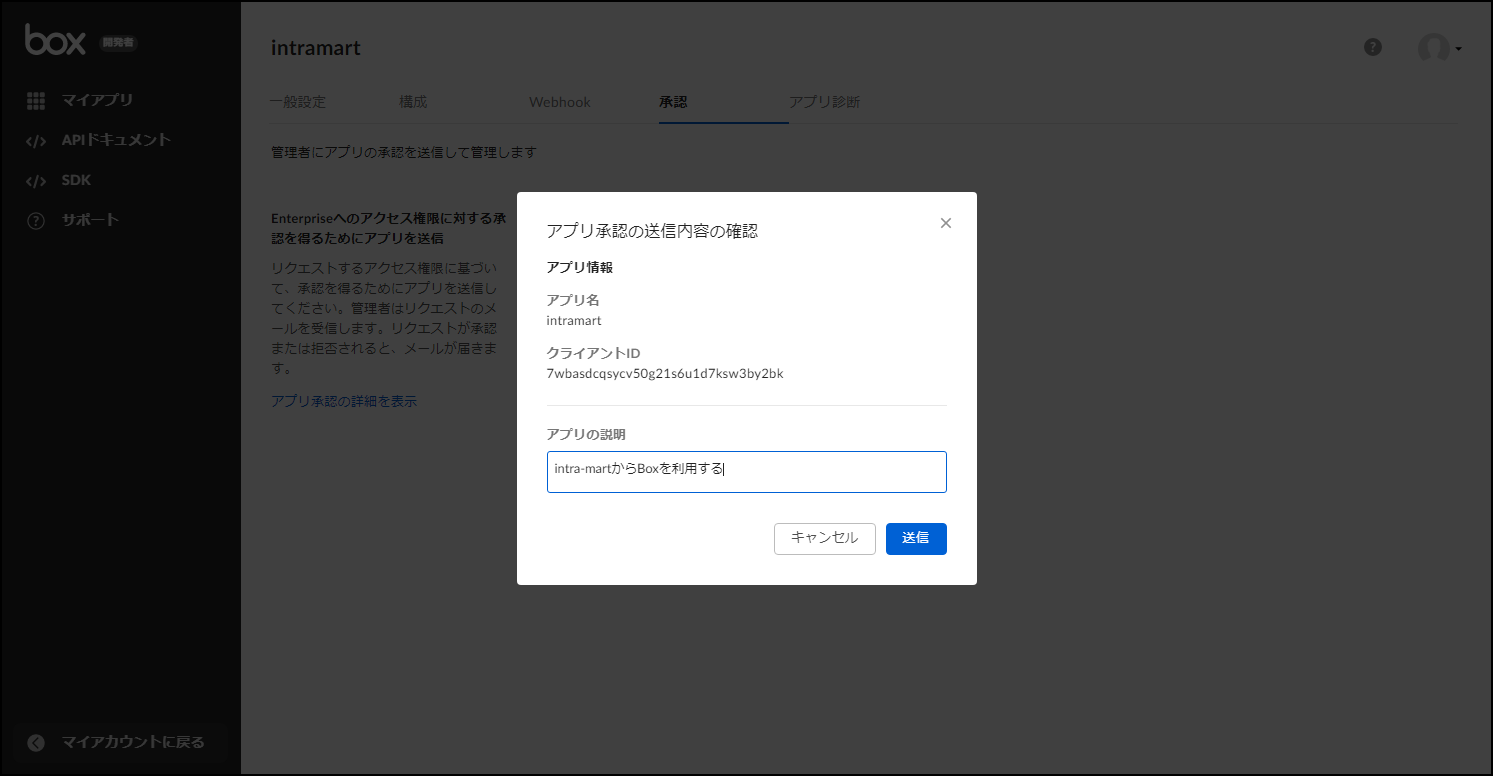Focus the アプリの説明 text field
Screen dimensions: 1493x776
coord(747,472)
